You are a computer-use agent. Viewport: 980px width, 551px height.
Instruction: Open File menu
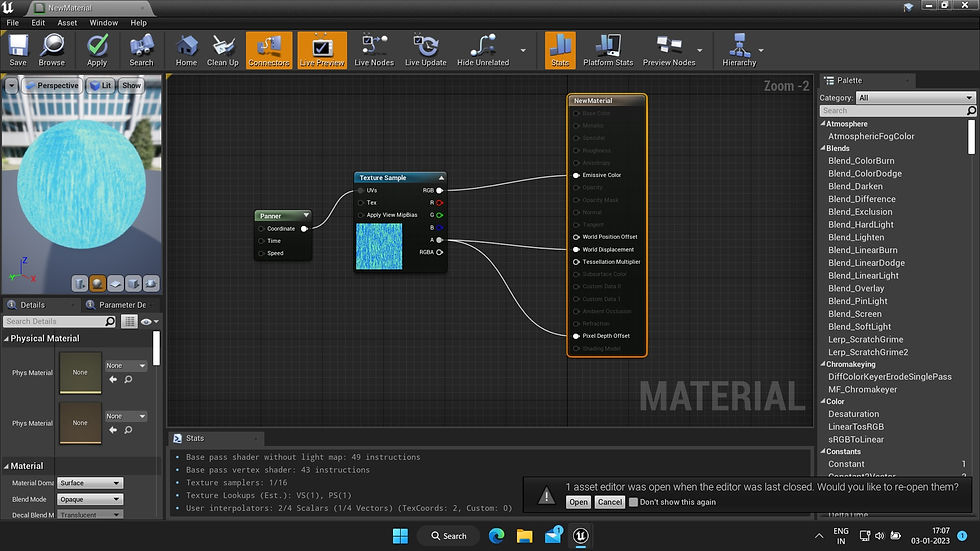point(12,22)
